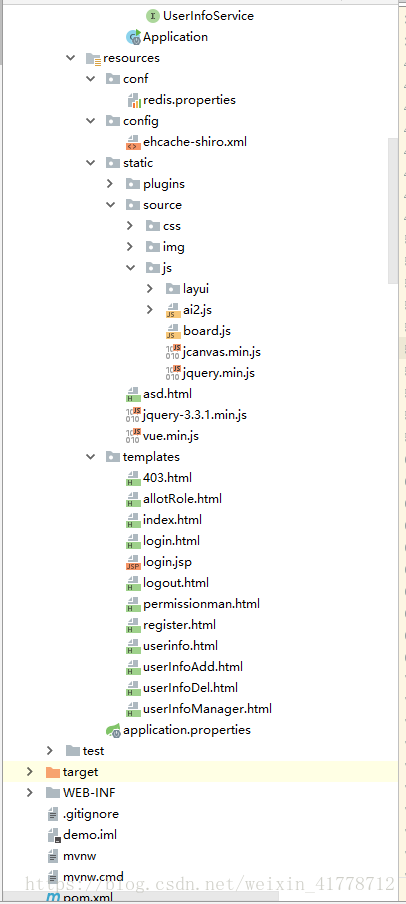Collapse the static folder

pyautogui.click(x=91, y=163)
